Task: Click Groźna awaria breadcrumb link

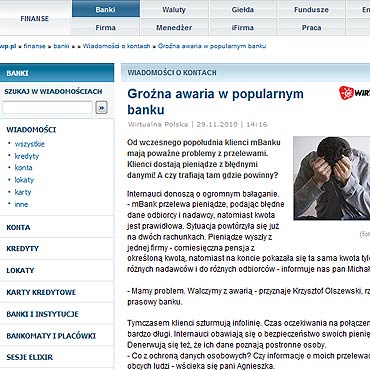Action: click(212, 46)
